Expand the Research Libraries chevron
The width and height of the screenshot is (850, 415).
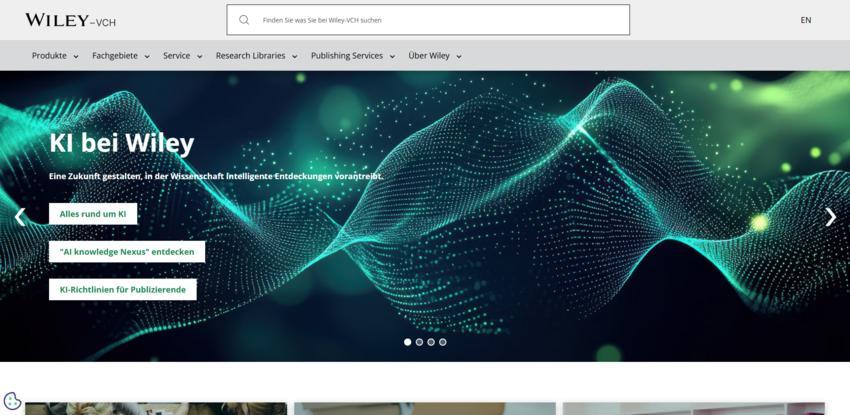tap(295, 56)
